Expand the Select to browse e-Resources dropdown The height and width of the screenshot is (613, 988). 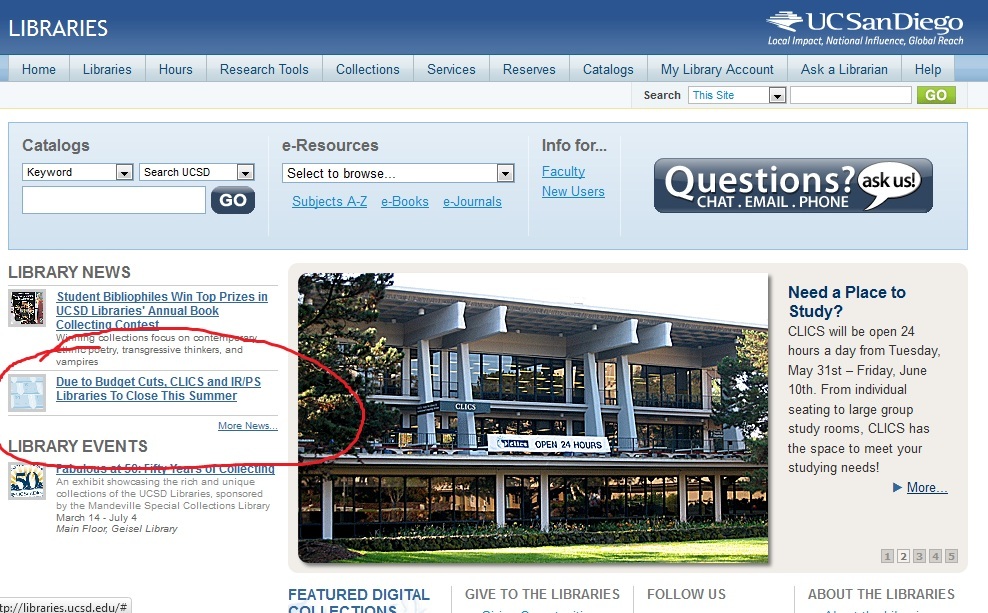coord(505,173)
